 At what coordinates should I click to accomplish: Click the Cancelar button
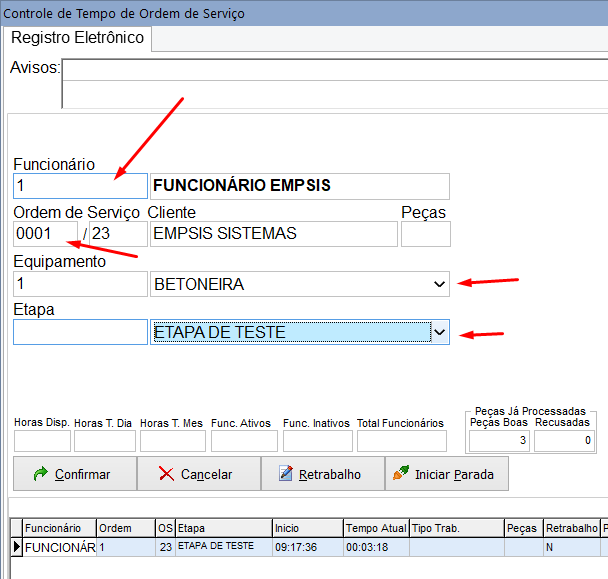tap(199, 474)
